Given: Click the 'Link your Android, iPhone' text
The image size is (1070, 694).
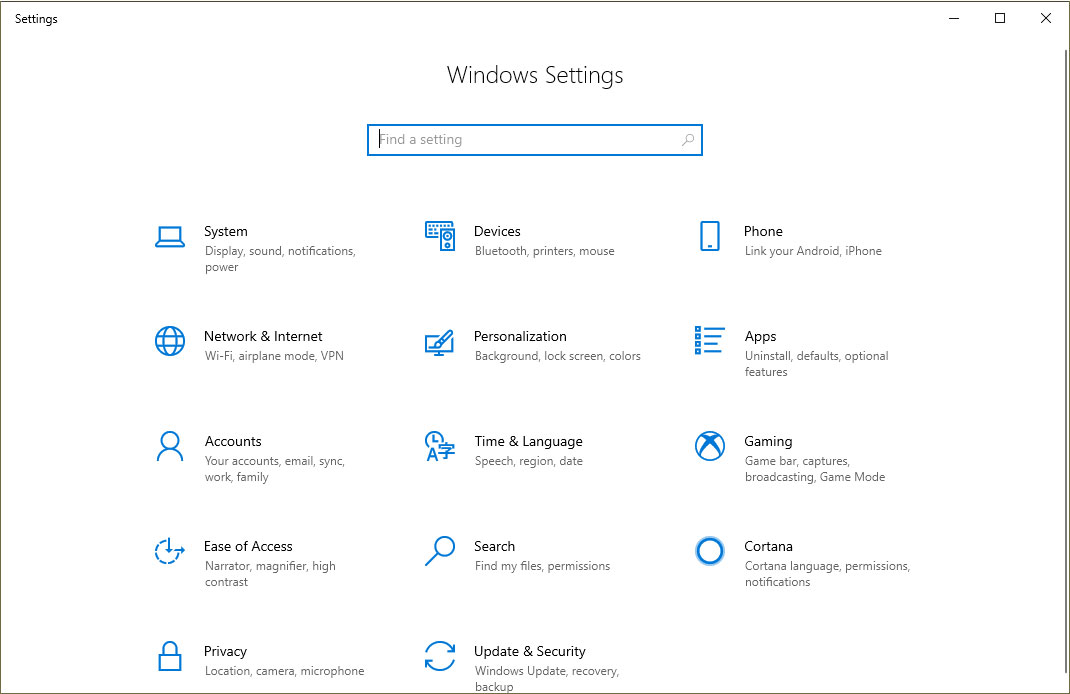Looking at the screenshot, I should click(x=812, y=251).
